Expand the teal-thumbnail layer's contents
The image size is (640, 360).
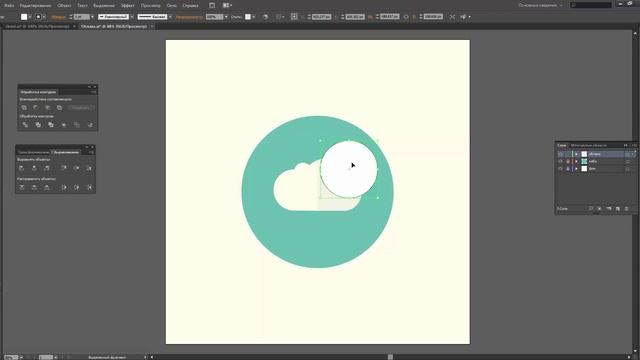pos(576,161)
